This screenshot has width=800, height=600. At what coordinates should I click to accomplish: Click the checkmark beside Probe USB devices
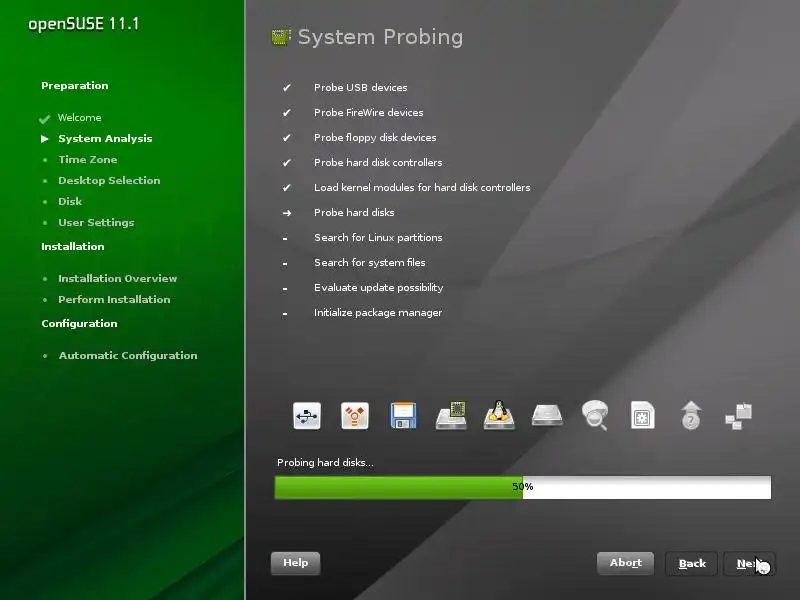287,88
